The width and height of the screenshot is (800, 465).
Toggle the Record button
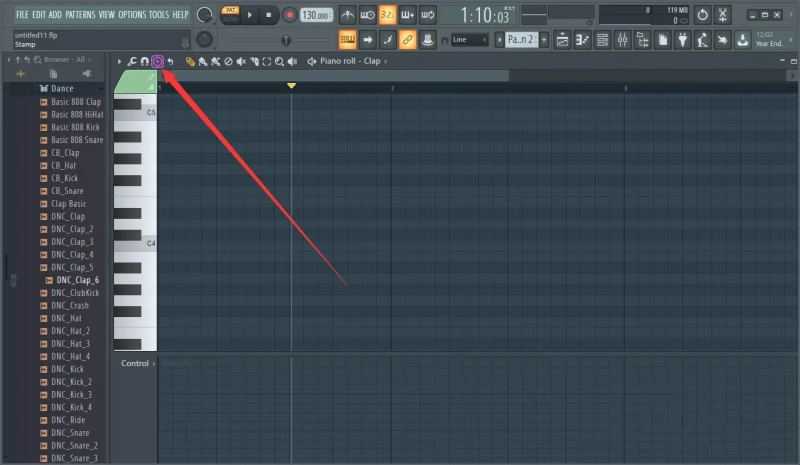[x=289, y=15]
